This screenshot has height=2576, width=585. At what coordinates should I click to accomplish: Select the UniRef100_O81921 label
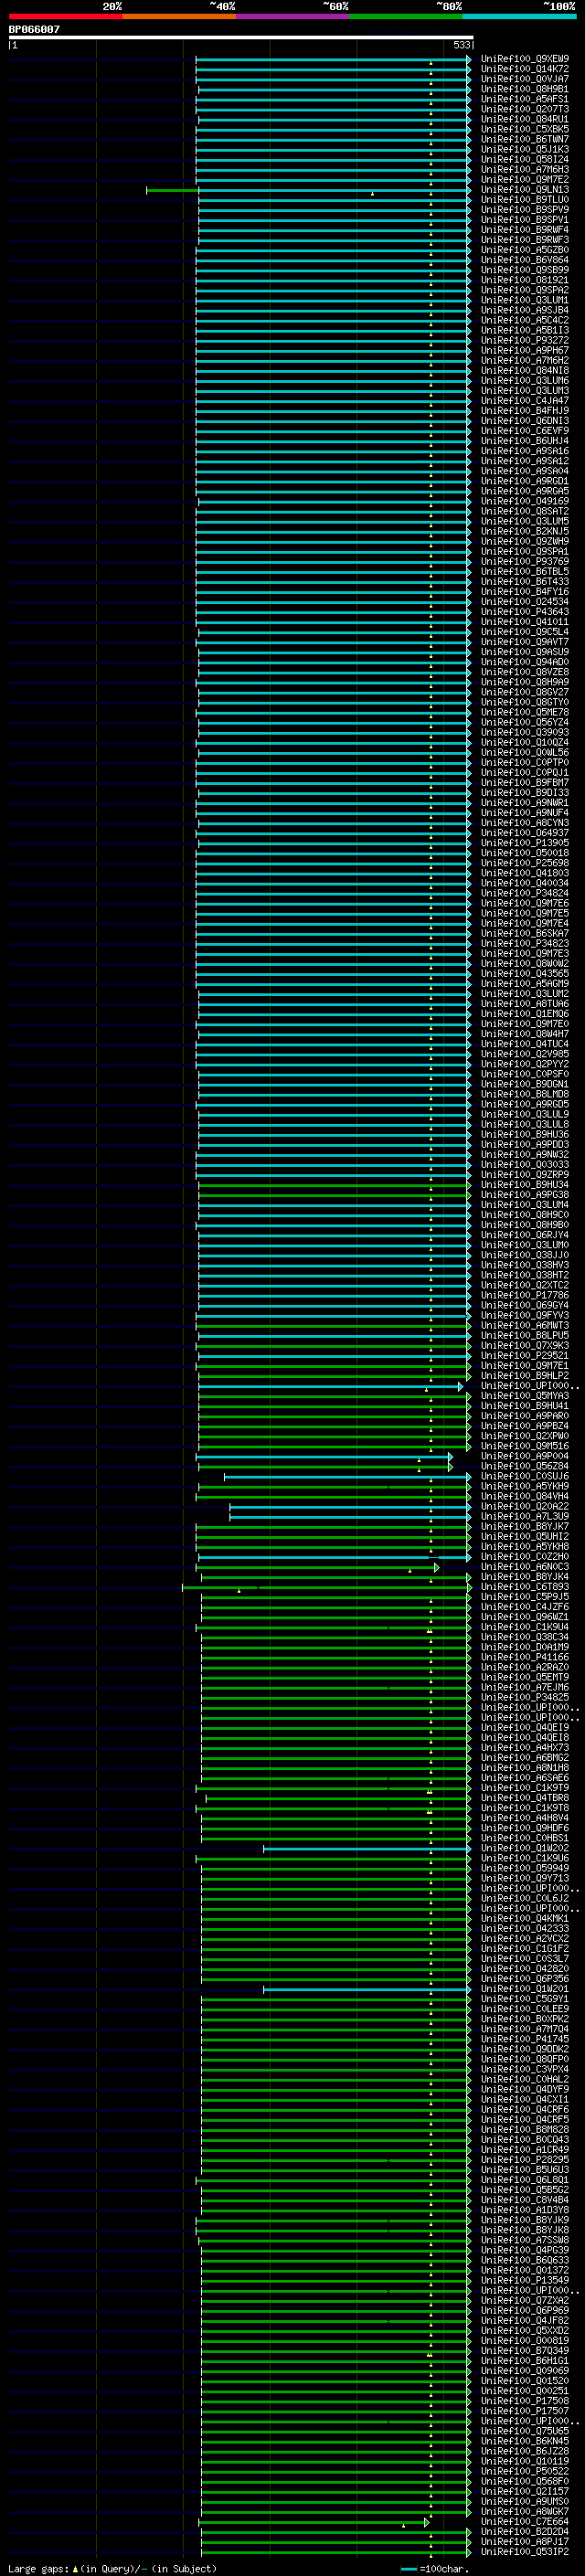pos(525,280)
